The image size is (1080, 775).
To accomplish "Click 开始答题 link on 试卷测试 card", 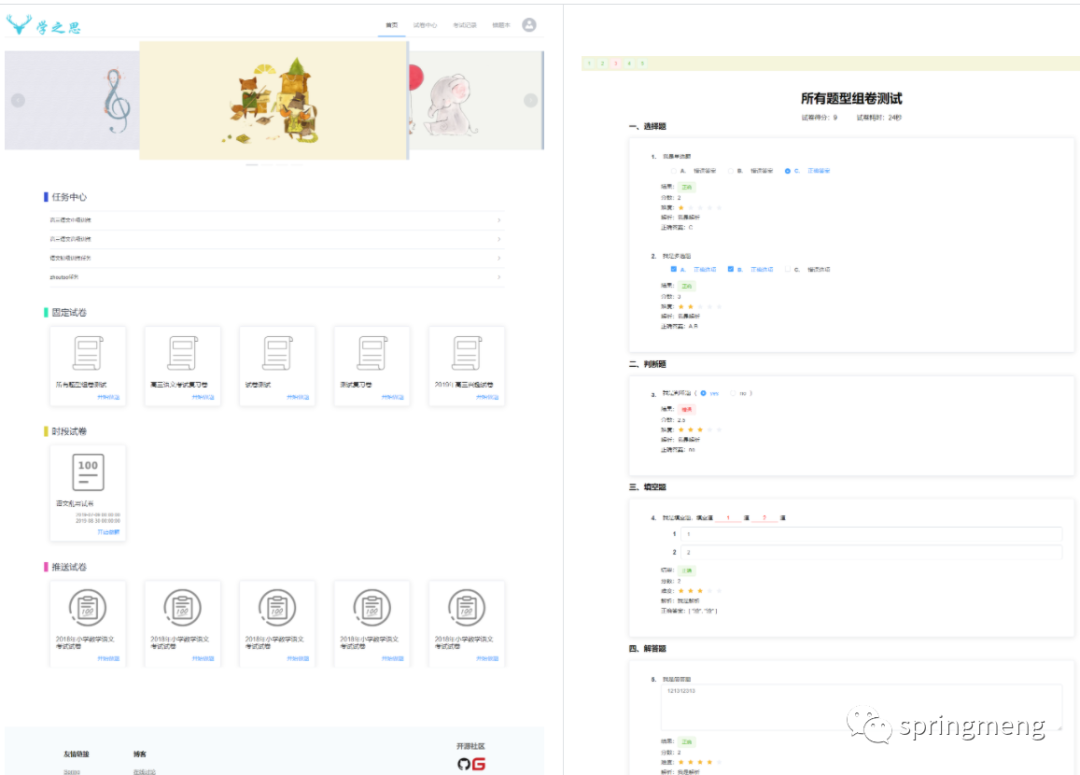I will [298, 397].
